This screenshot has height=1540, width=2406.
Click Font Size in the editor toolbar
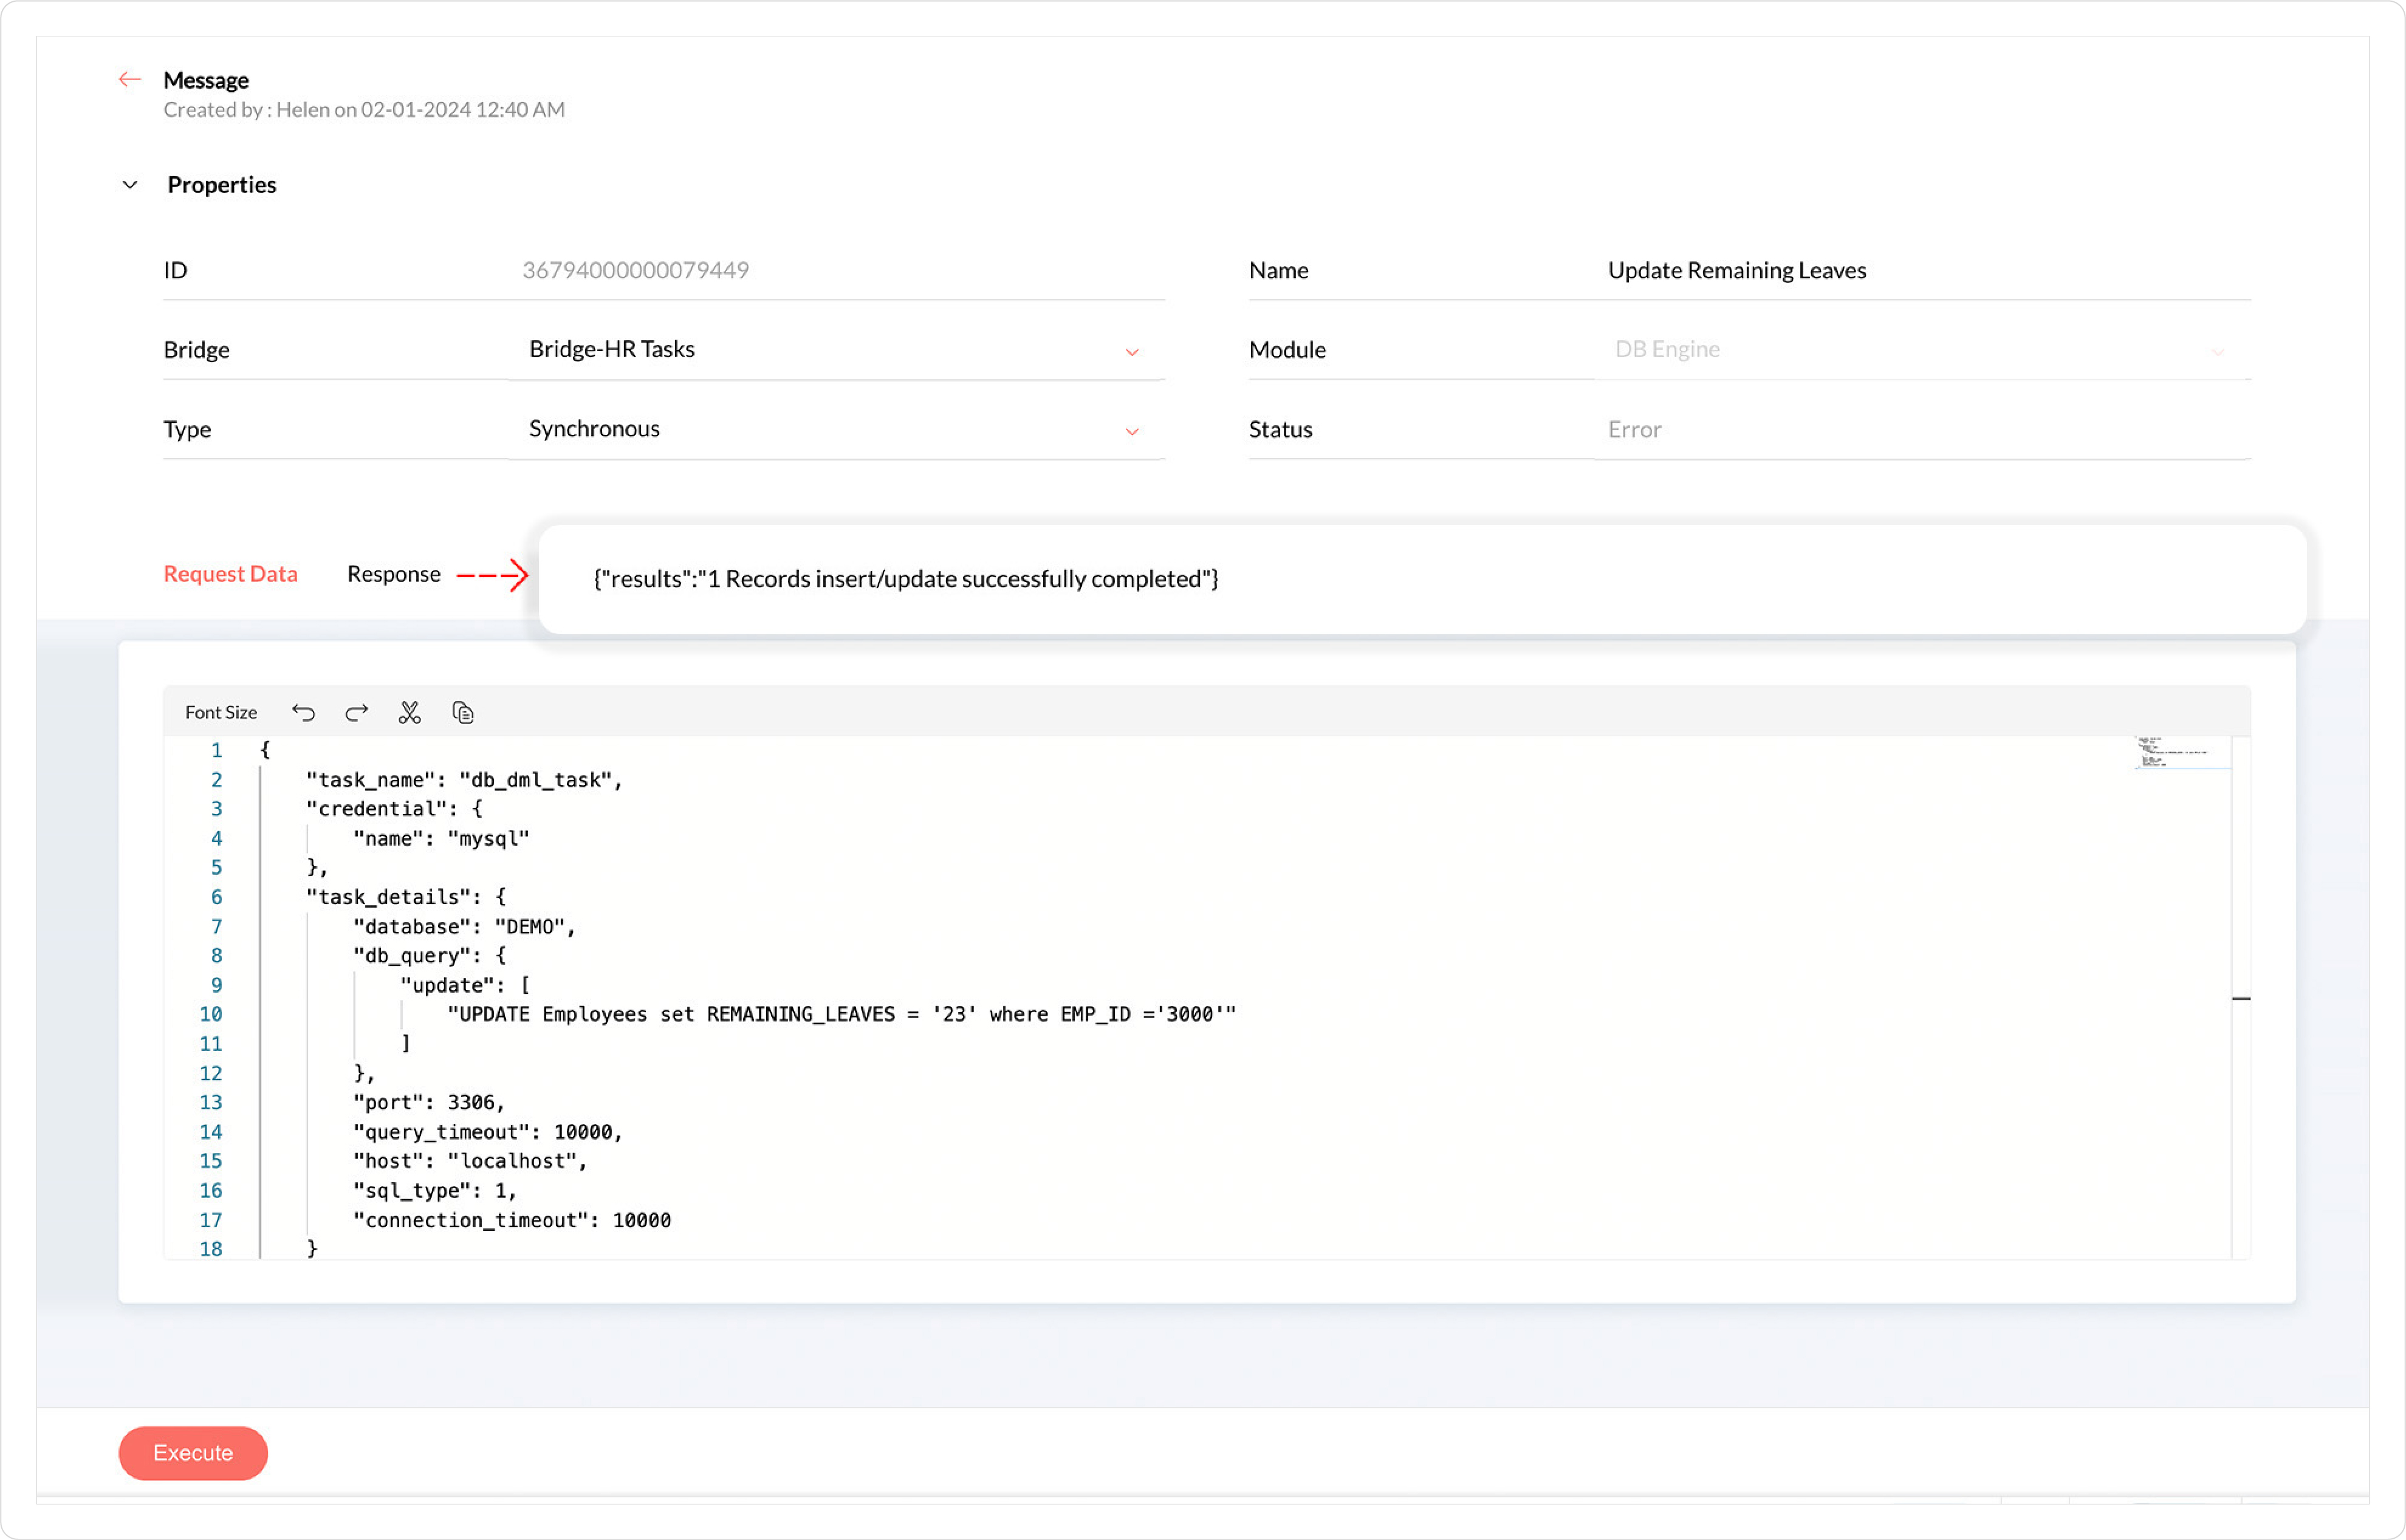221,712
